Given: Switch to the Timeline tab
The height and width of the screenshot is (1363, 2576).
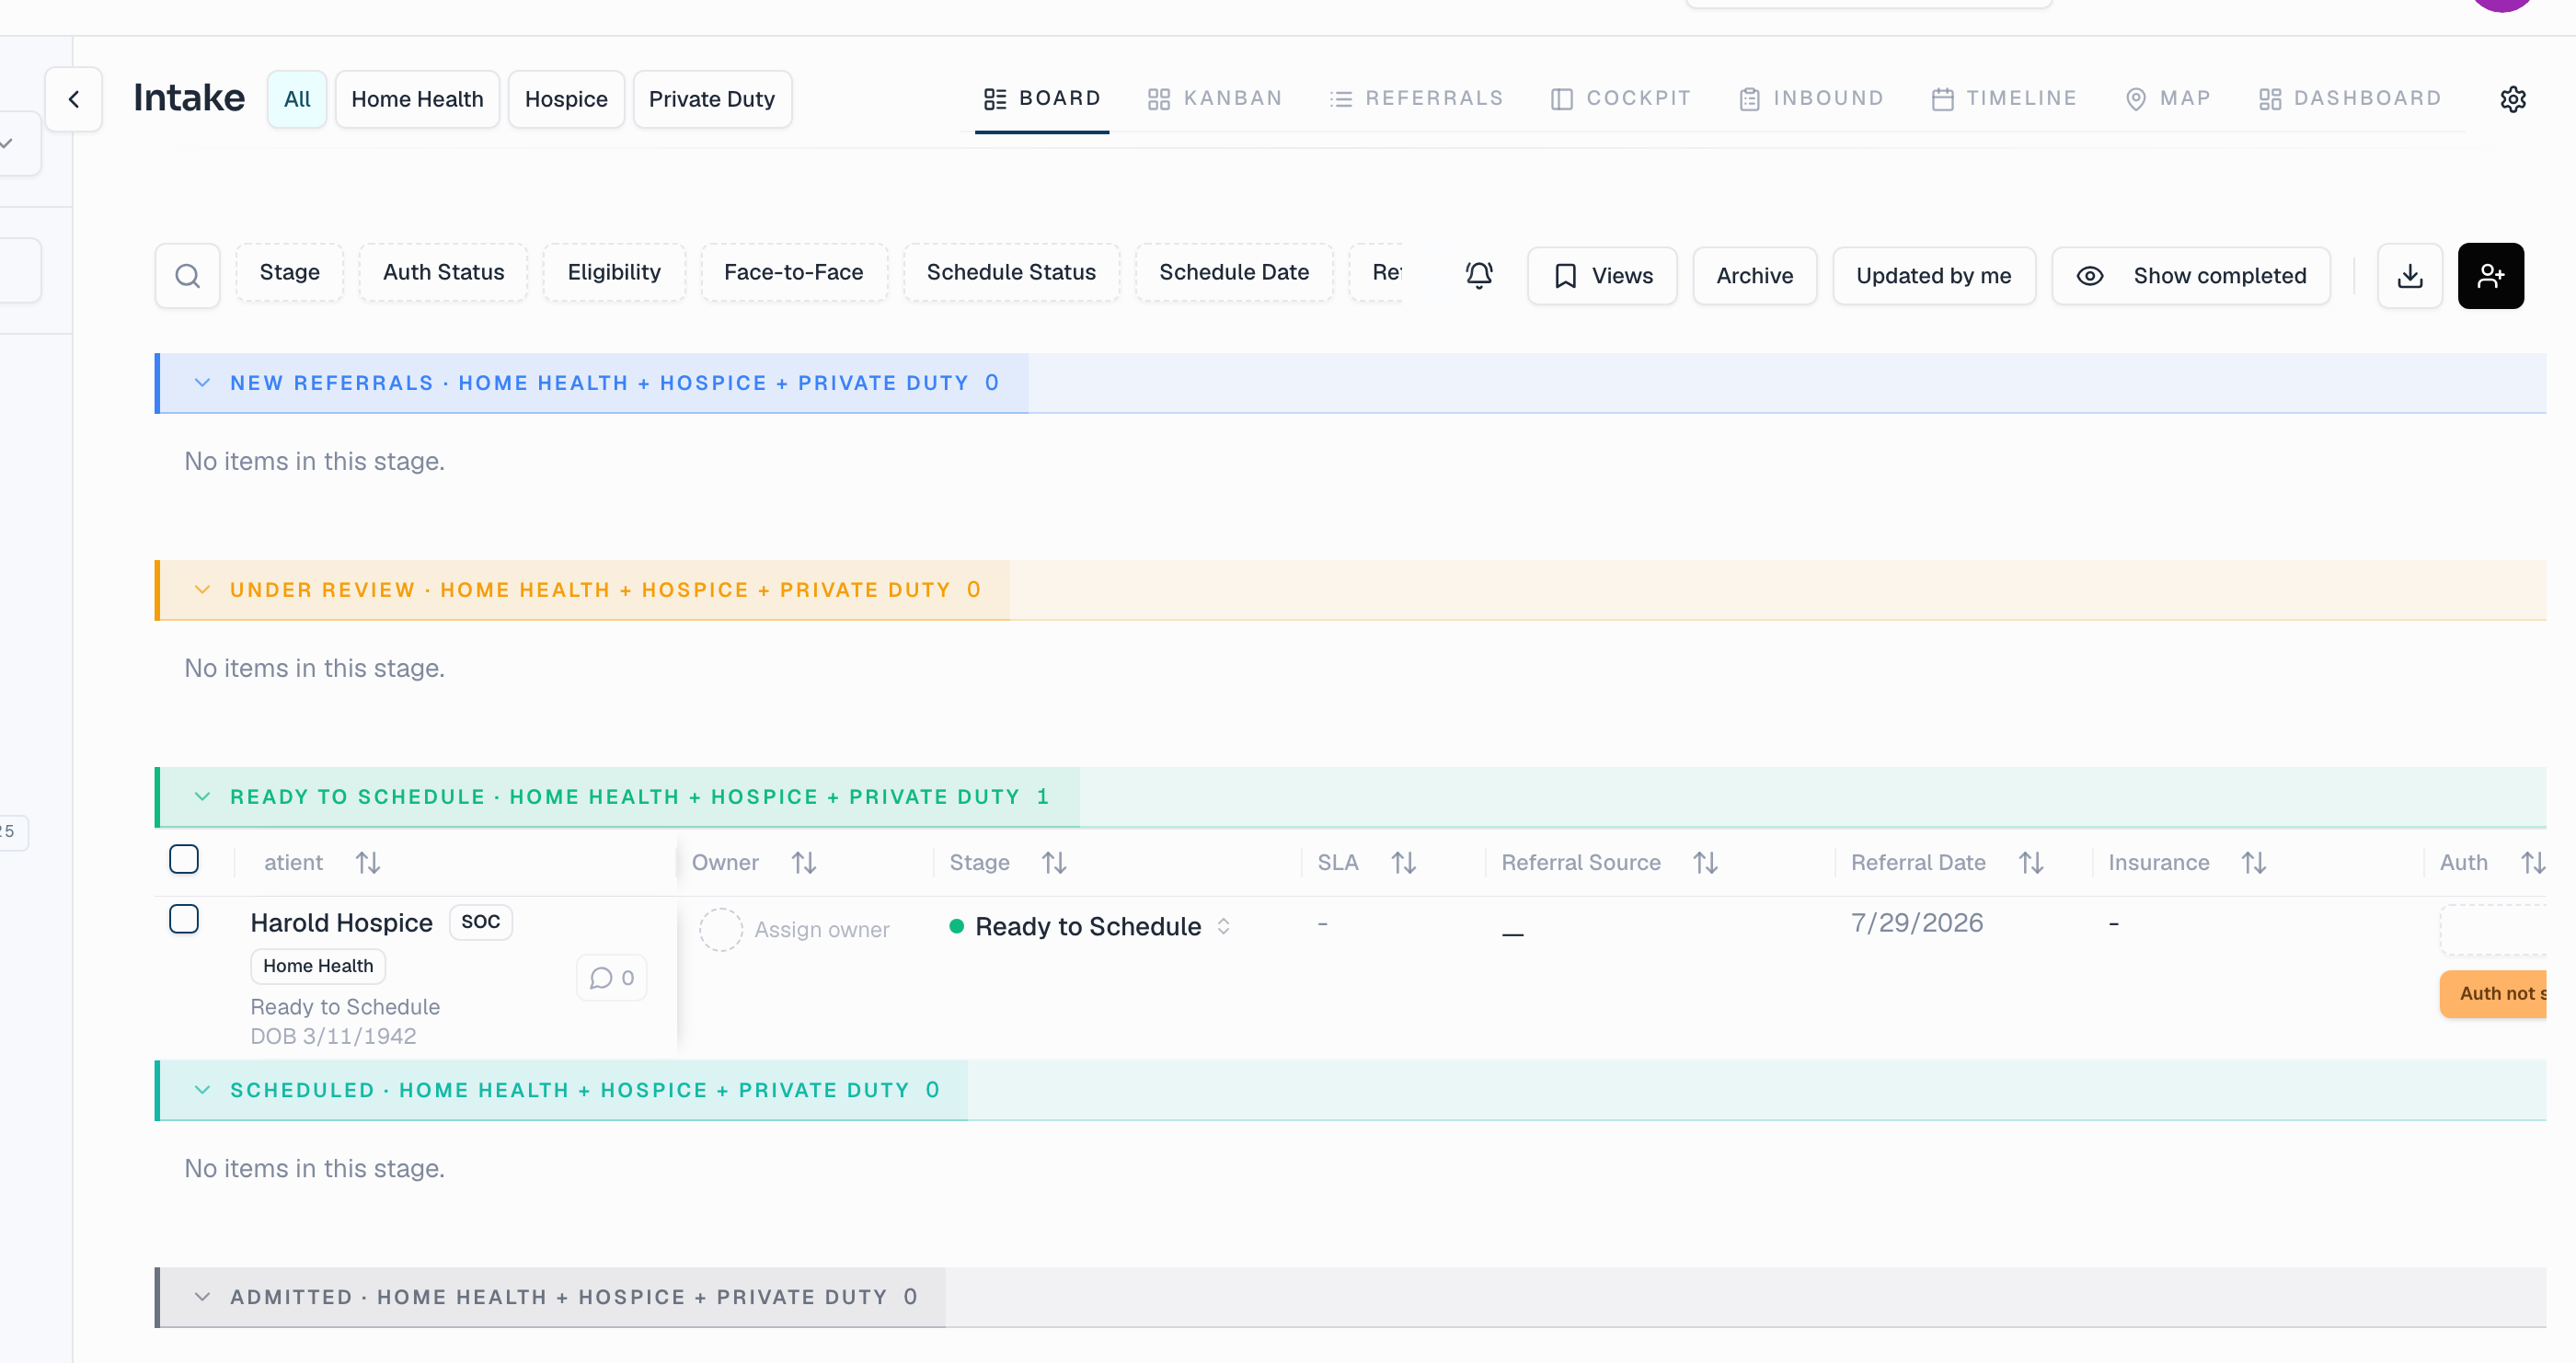Looking at the screenshot, I should click(2004, 98).
